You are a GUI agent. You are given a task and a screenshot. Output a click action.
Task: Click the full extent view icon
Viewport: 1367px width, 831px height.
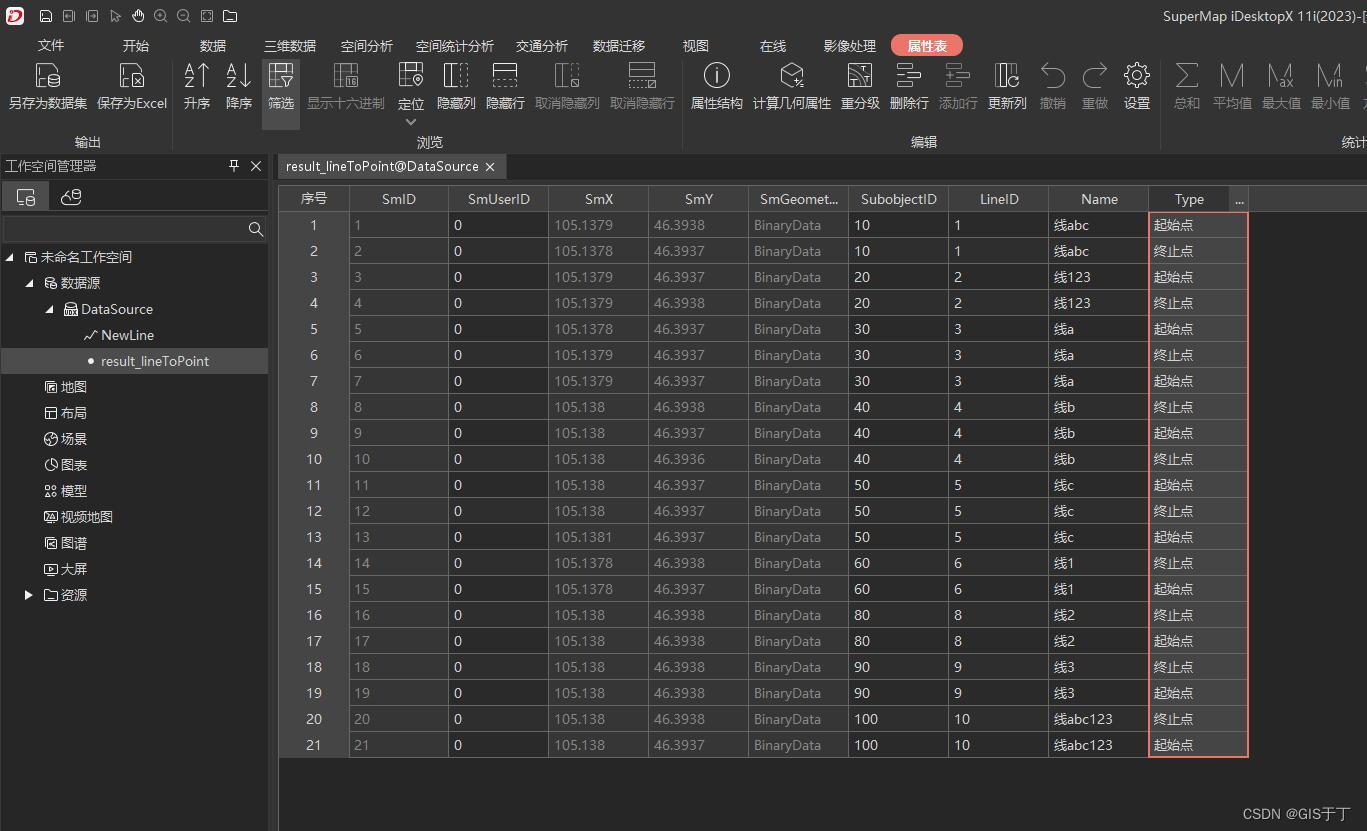(x=207, y=16)
